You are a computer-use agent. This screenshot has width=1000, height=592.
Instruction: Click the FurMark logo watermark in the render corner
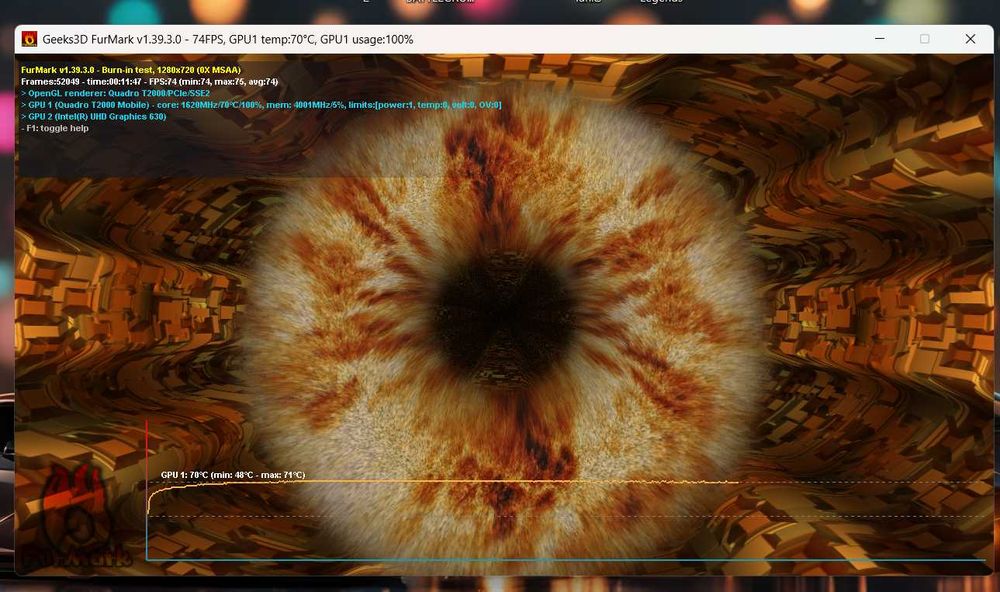coord(75,517)
